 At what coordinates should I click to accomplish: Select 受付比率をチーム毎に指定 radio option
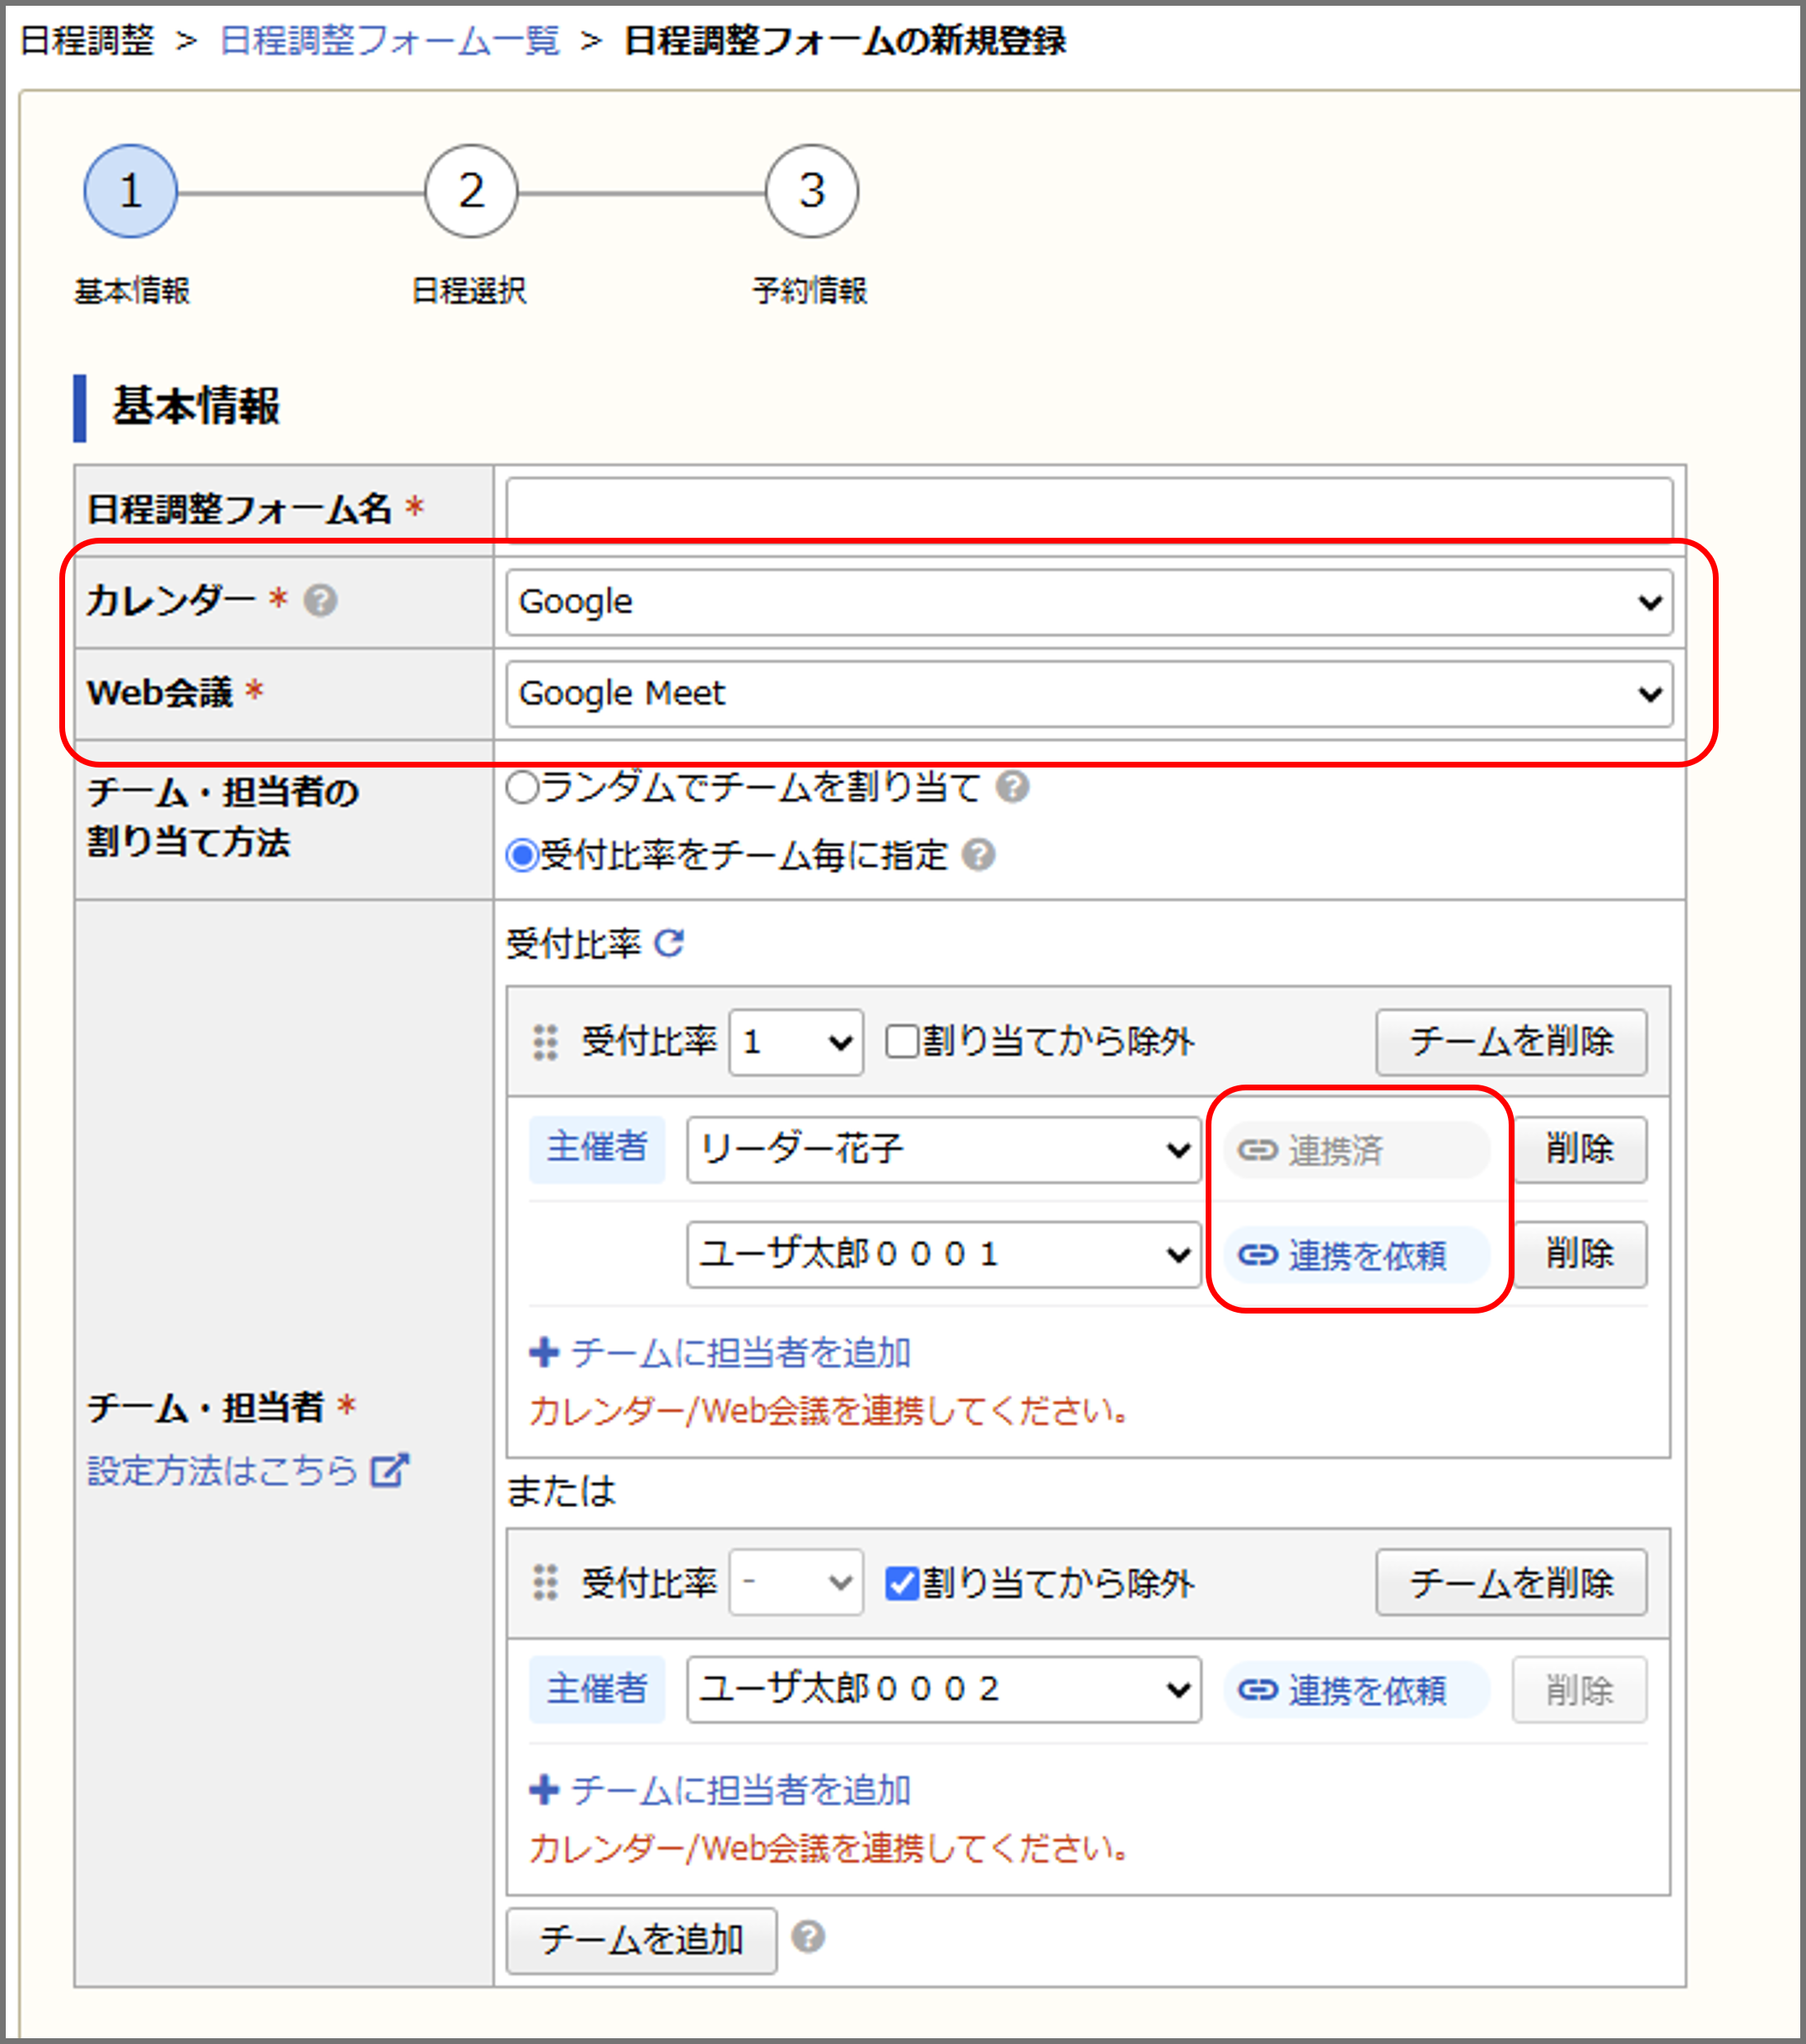click(x=522, y=855)
